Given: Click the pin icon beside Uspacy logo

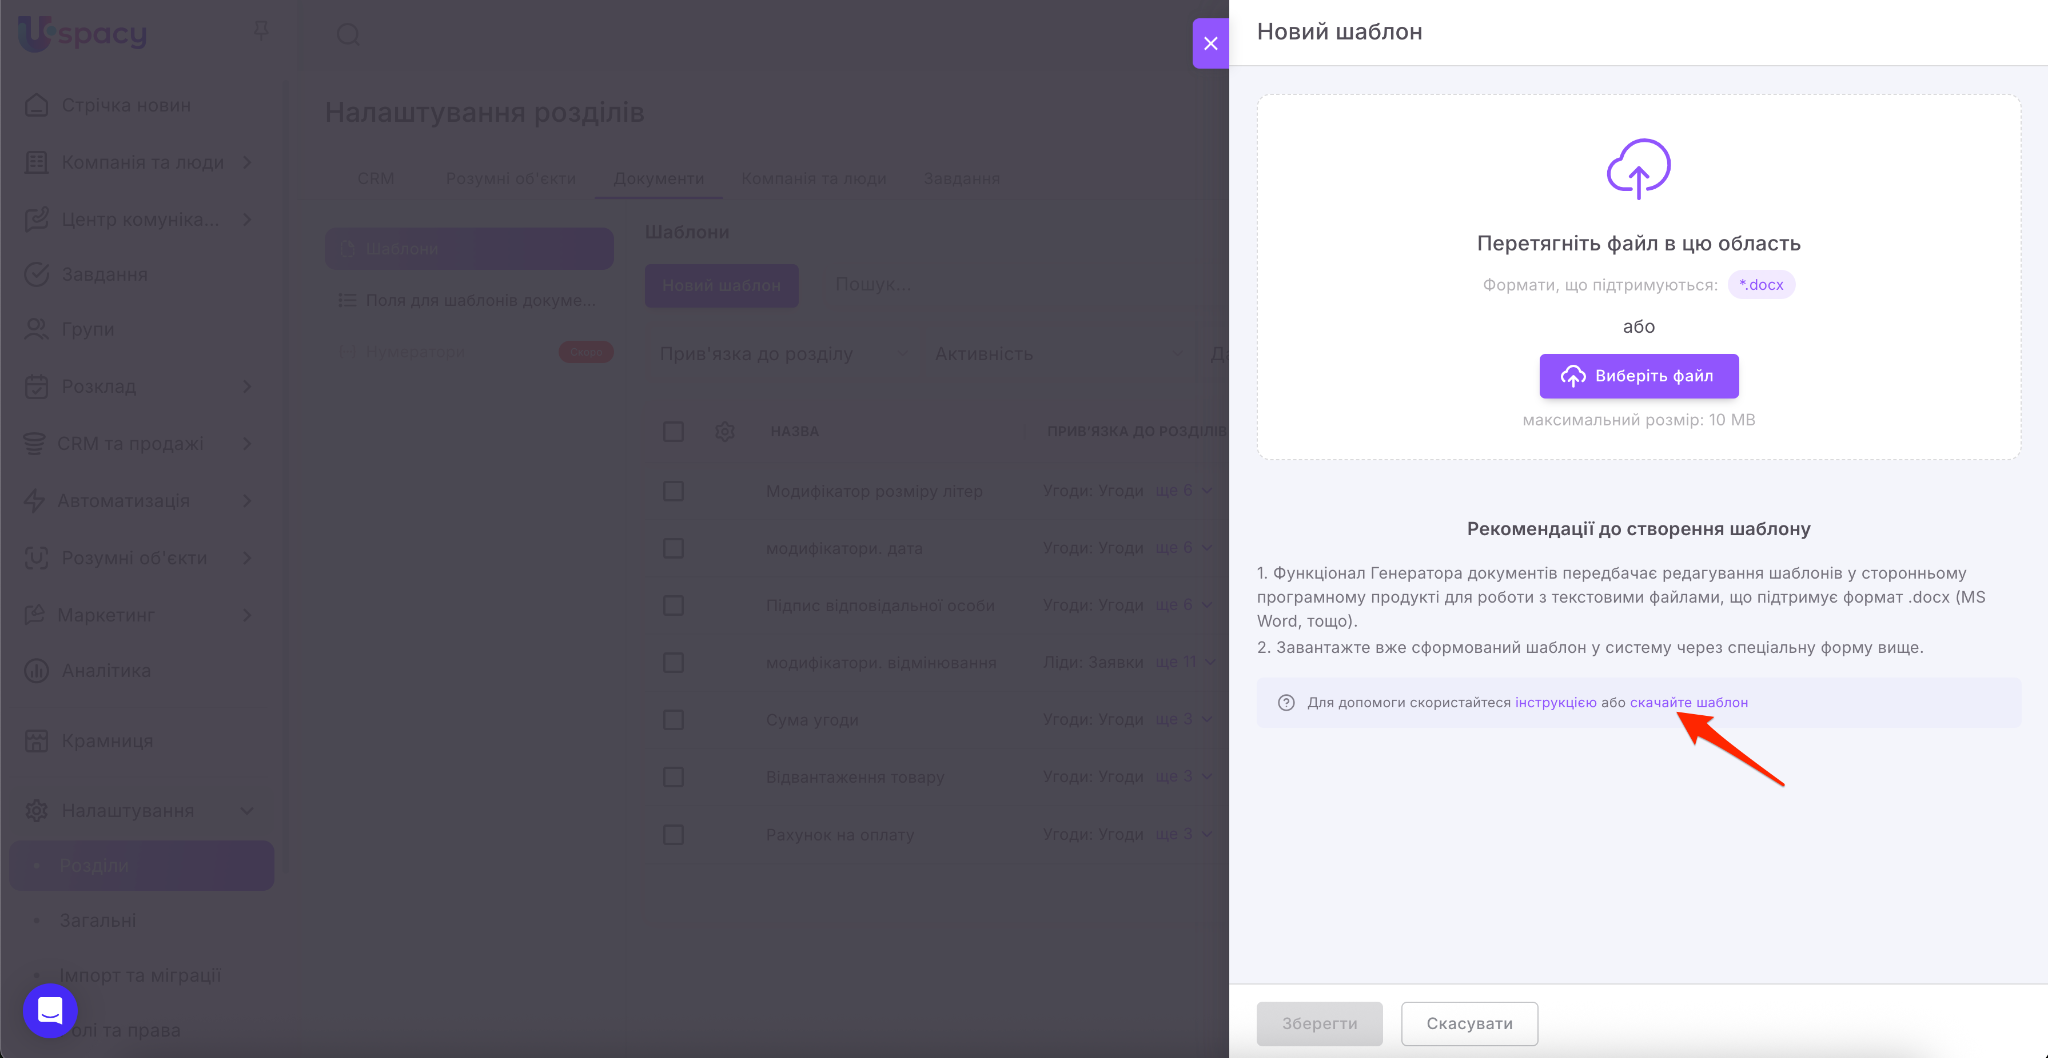Looking at the screenshot, I should 261,31.
